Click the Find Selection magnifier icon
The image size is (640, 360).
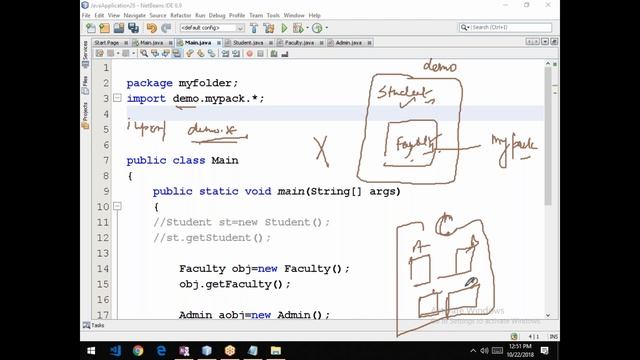144,53
